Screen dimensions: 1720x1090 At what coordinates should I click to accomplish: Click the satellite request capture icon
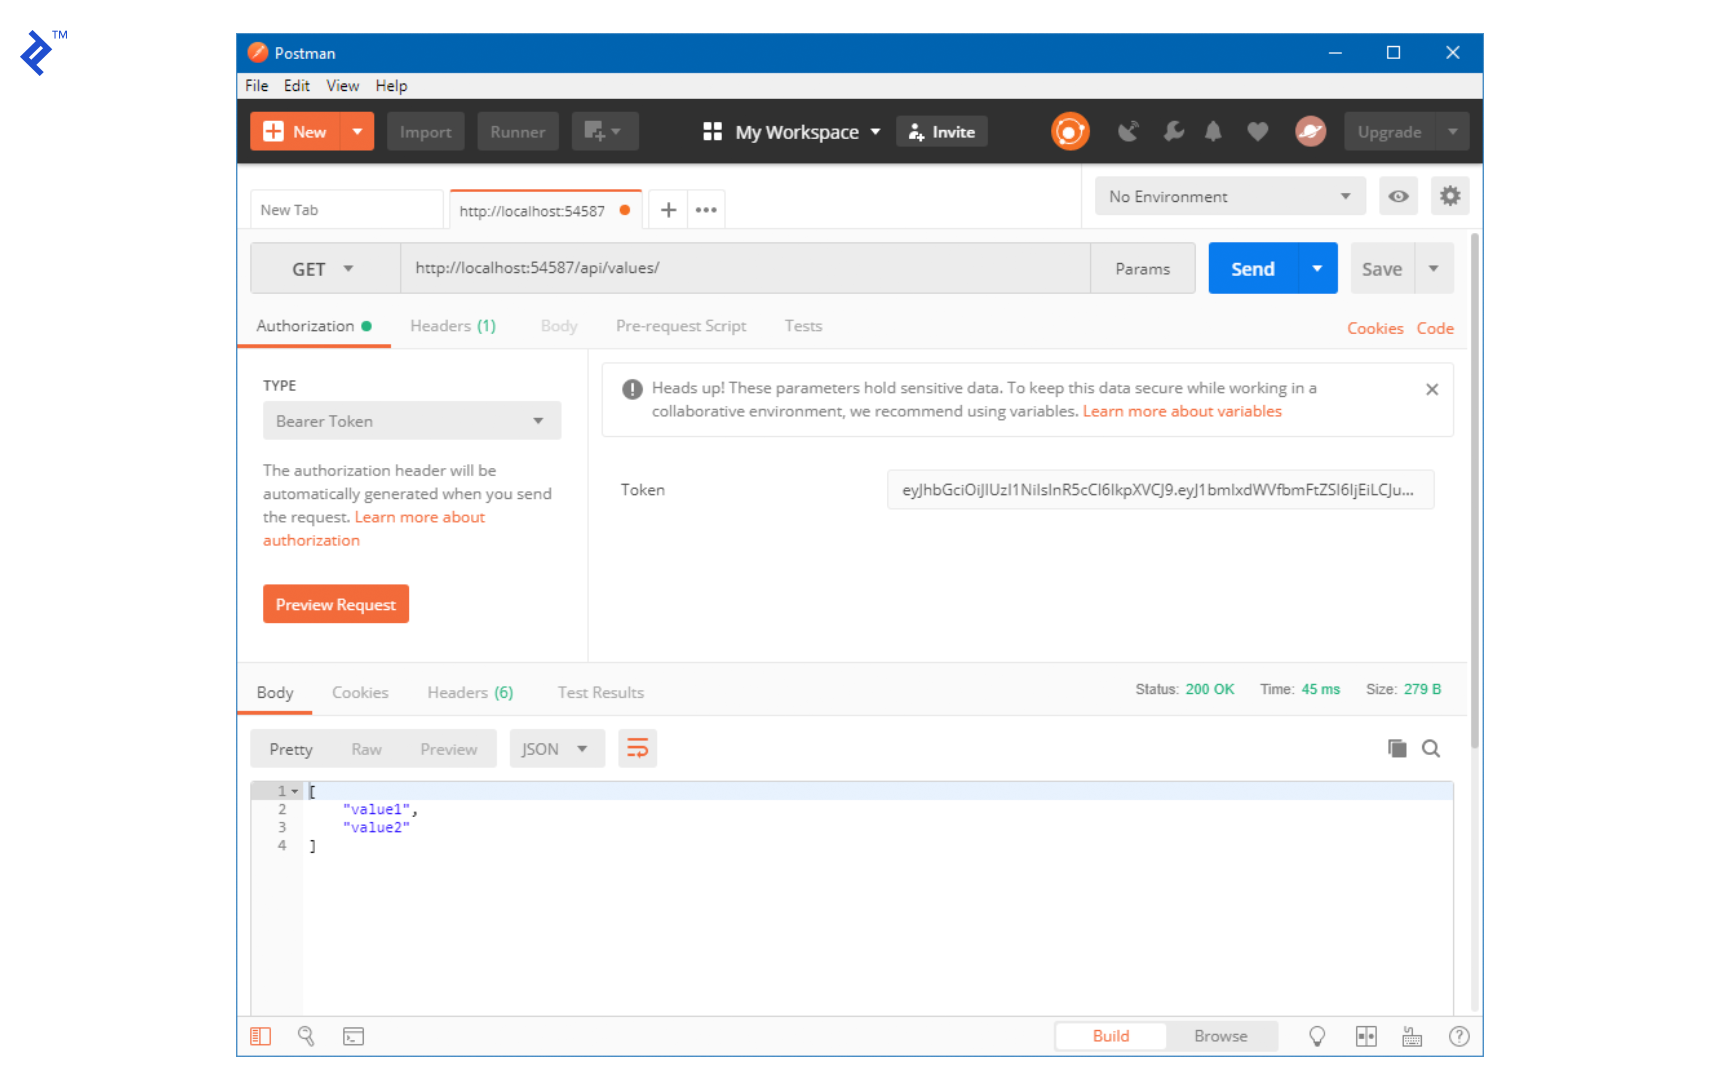click(1129, 131)
